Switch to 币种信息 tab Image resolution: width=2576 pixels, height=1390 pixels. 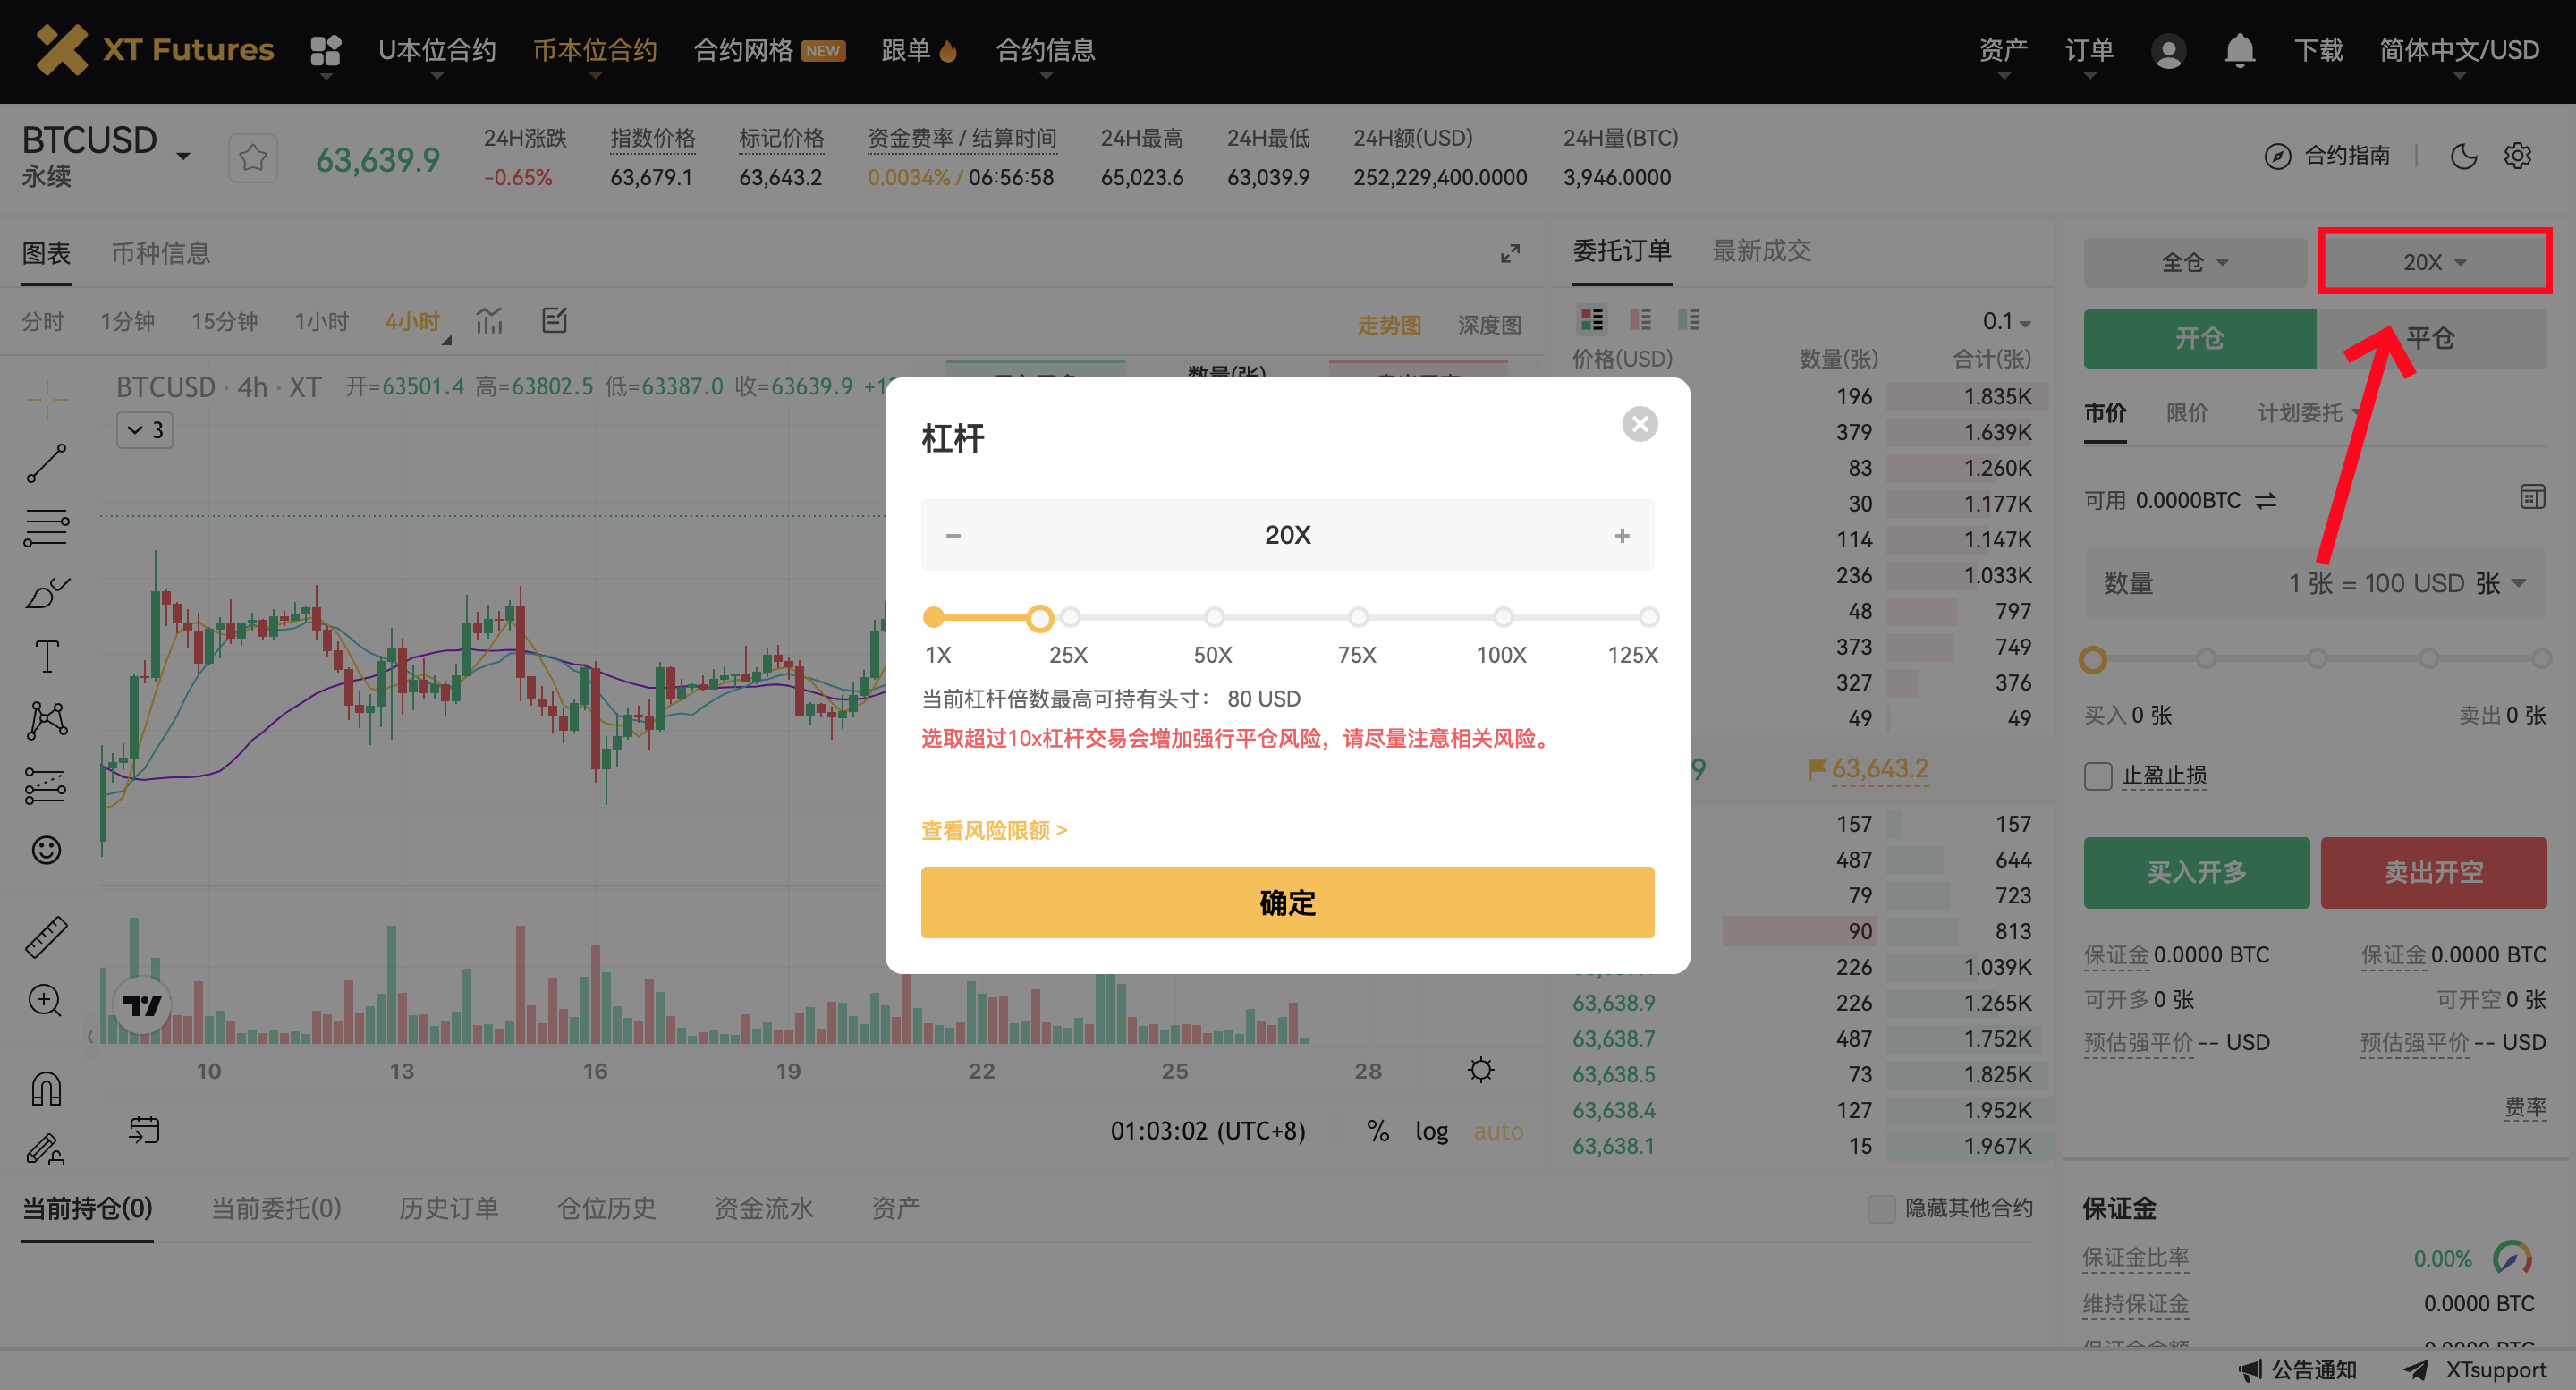tap(160, 253)
